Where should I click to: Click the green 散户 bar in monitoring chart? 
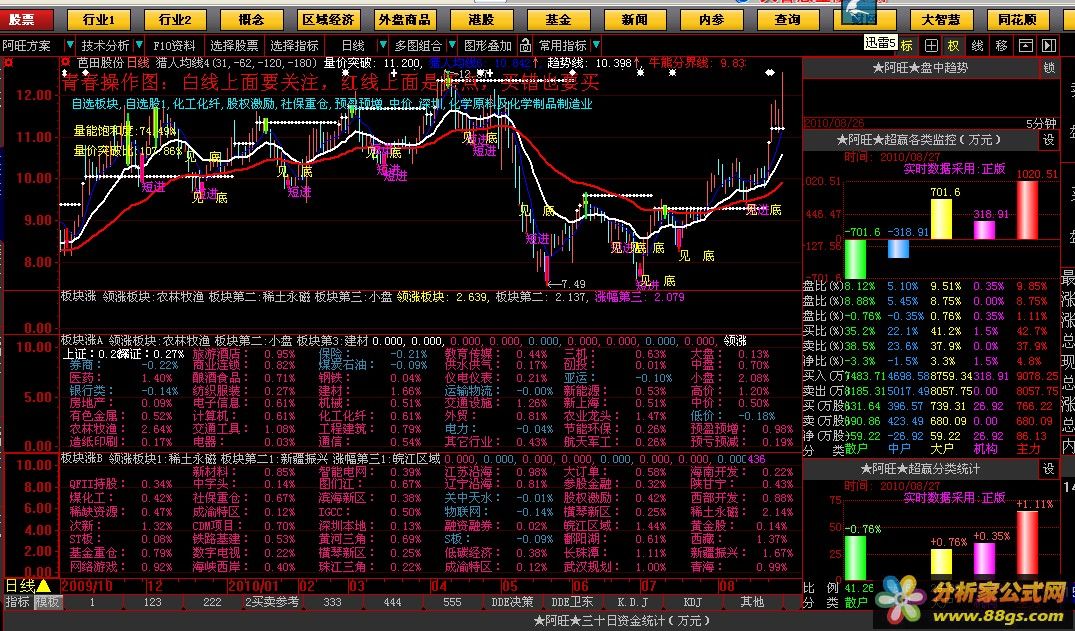click(x=855, y=259)
